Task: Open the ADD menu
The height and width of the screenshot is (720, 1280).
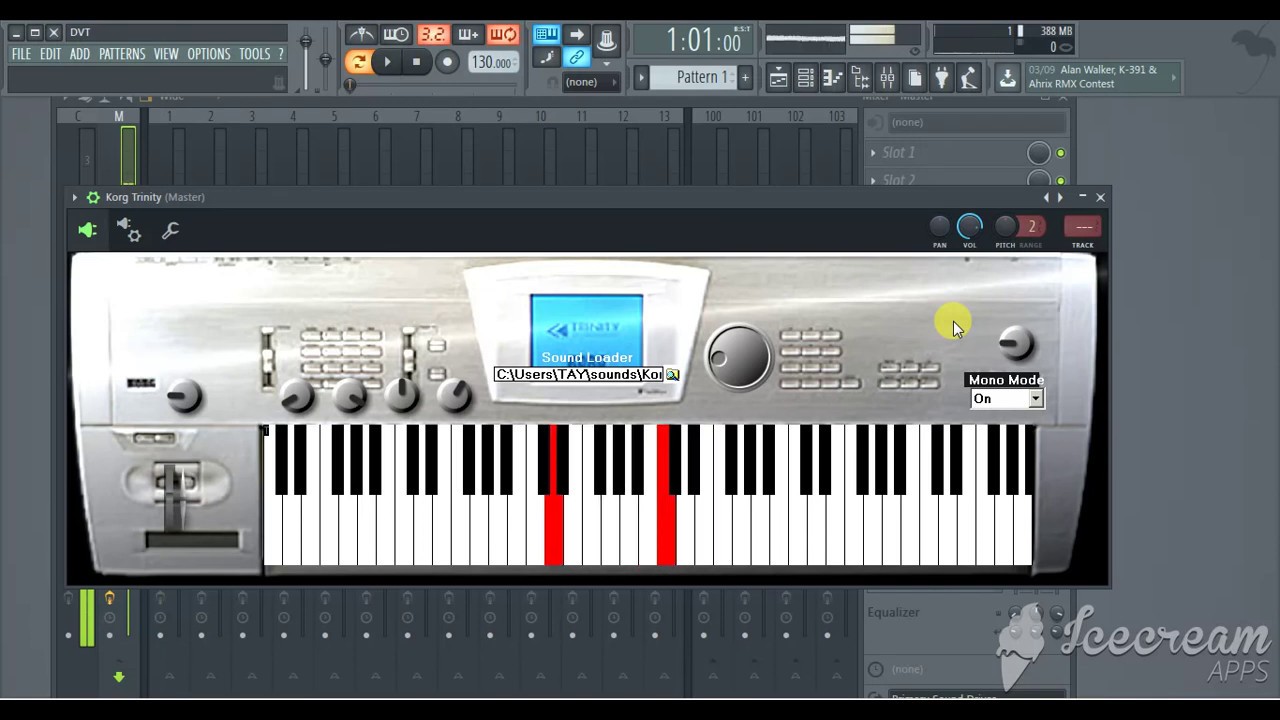Action: point(80,54)
